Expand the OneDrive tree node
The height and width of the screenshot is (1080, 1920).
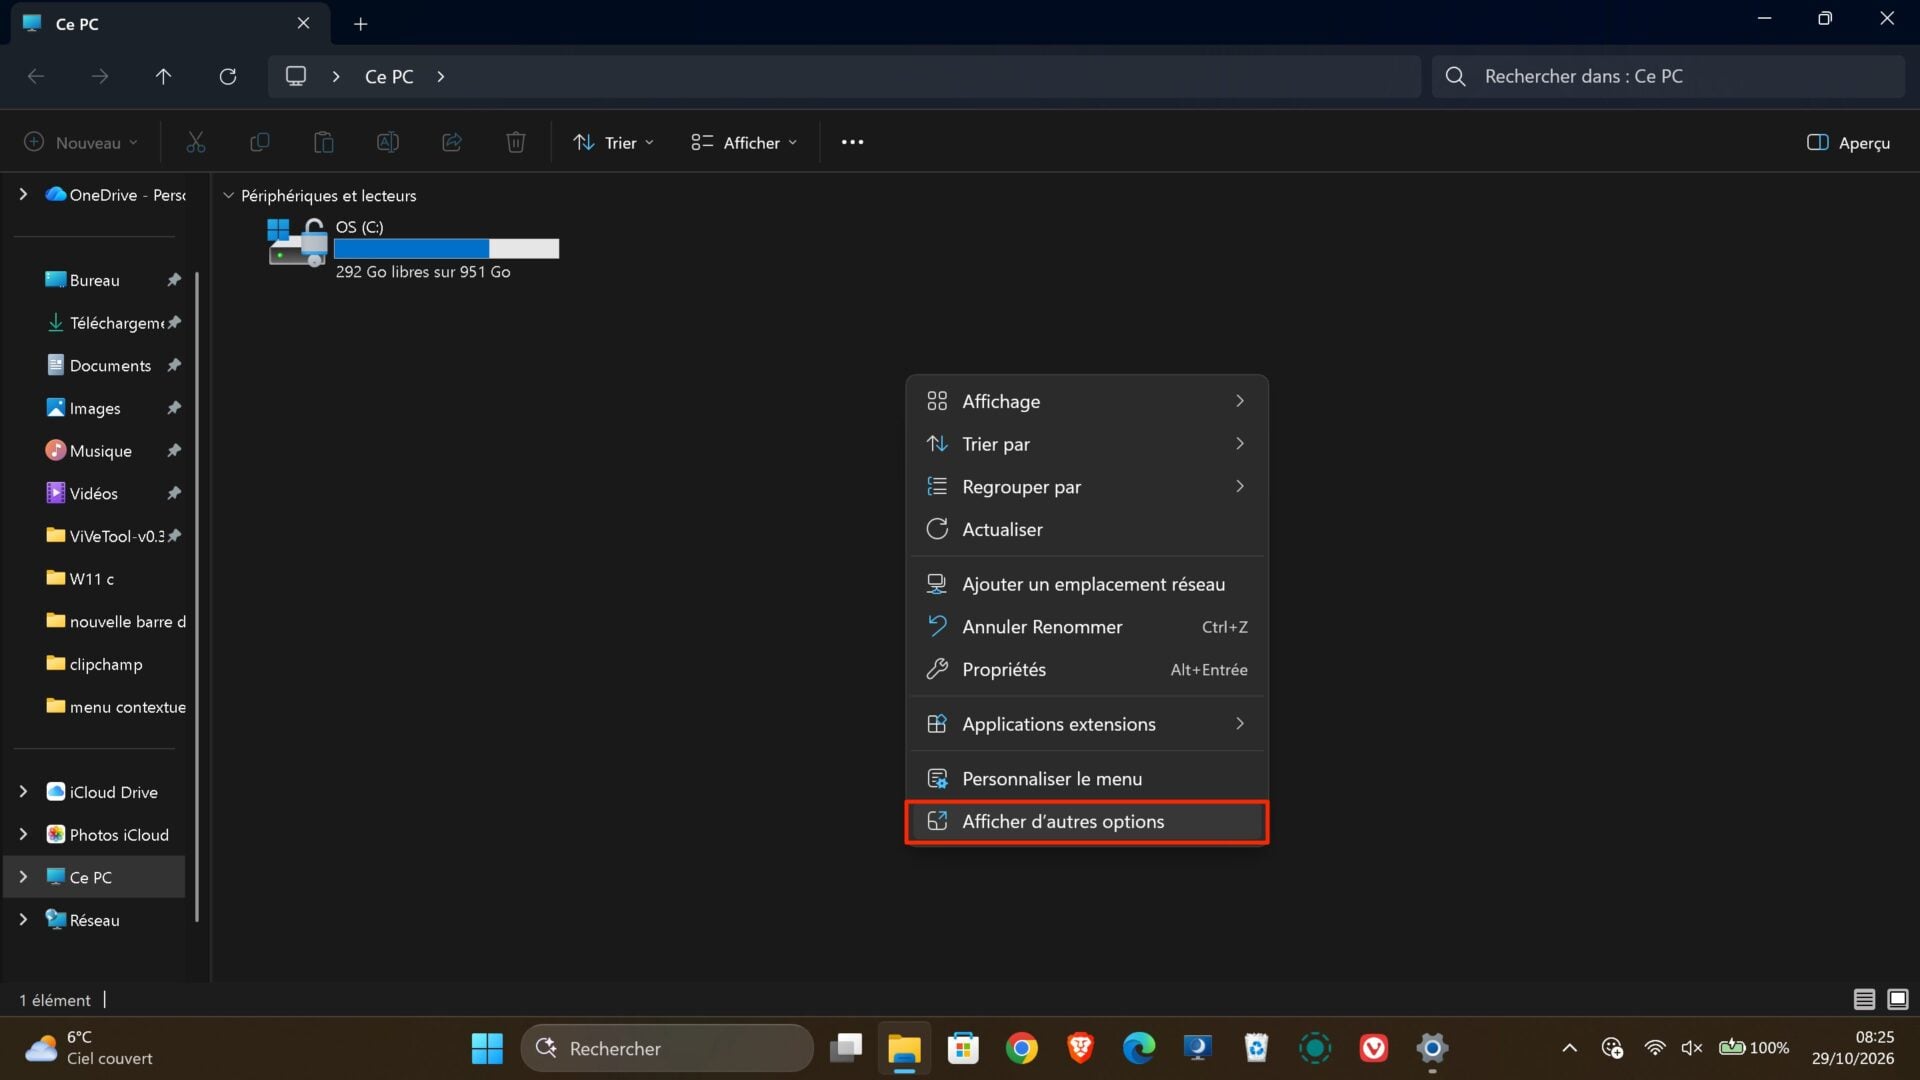23,194
